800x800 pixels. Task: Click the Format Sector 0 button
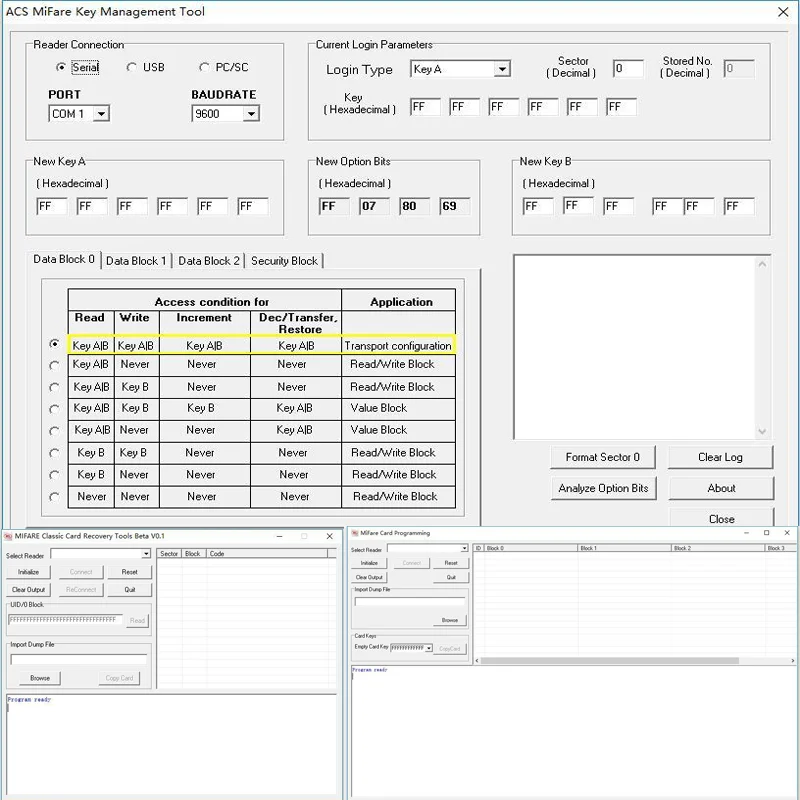[603, 457]
